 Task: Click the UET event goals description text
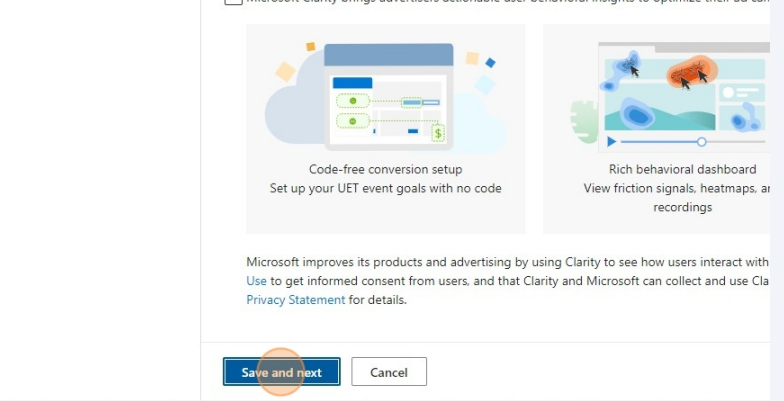pos(386,188)
